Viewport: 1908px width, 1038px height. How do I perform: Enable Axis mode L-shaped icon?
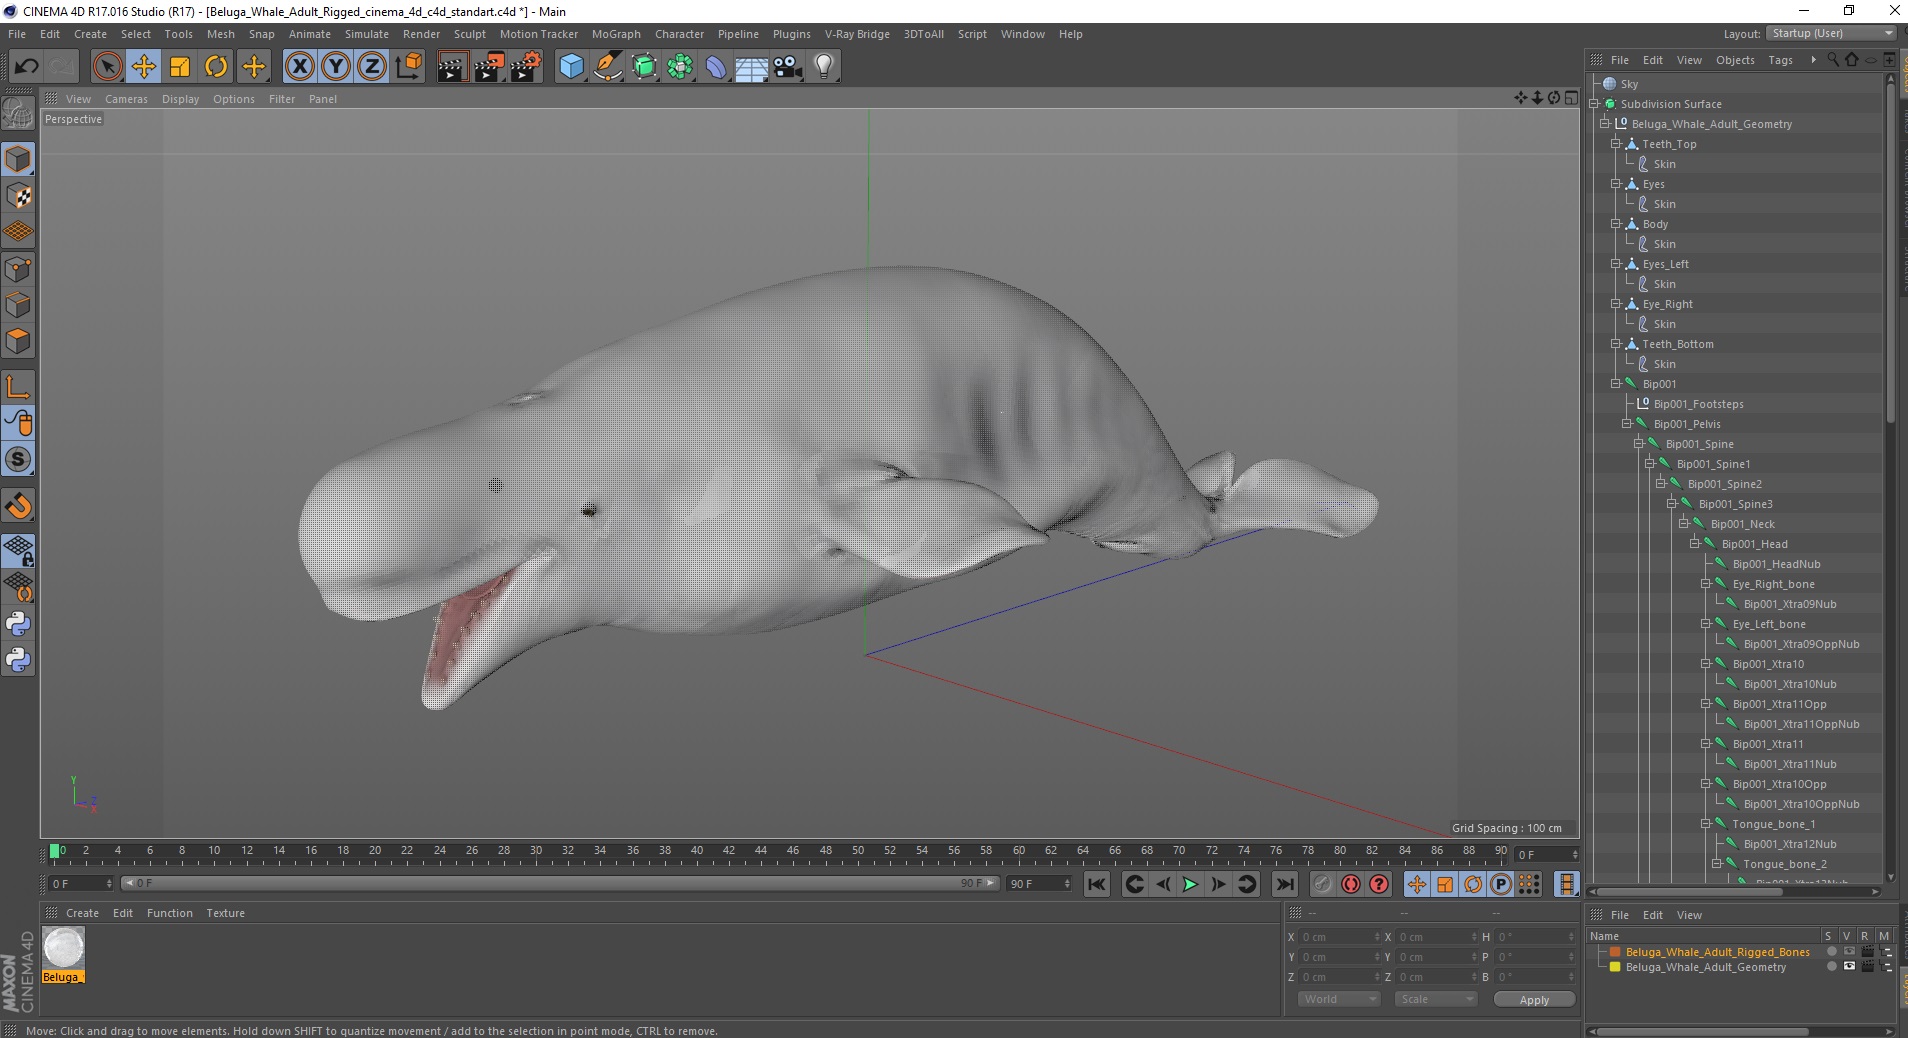[x=18, y=387]
